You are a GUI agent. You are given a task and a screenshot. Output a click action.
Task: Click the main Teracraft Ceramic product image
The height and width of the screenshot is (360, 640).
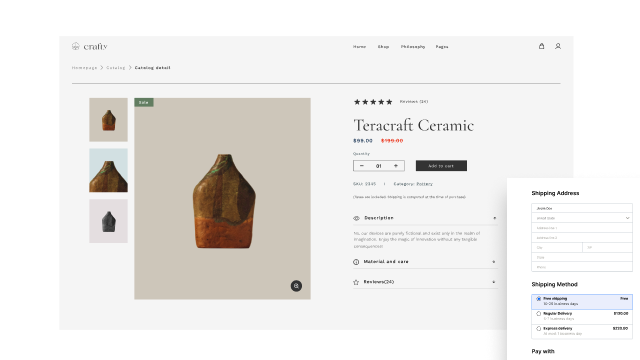[222, 199]
